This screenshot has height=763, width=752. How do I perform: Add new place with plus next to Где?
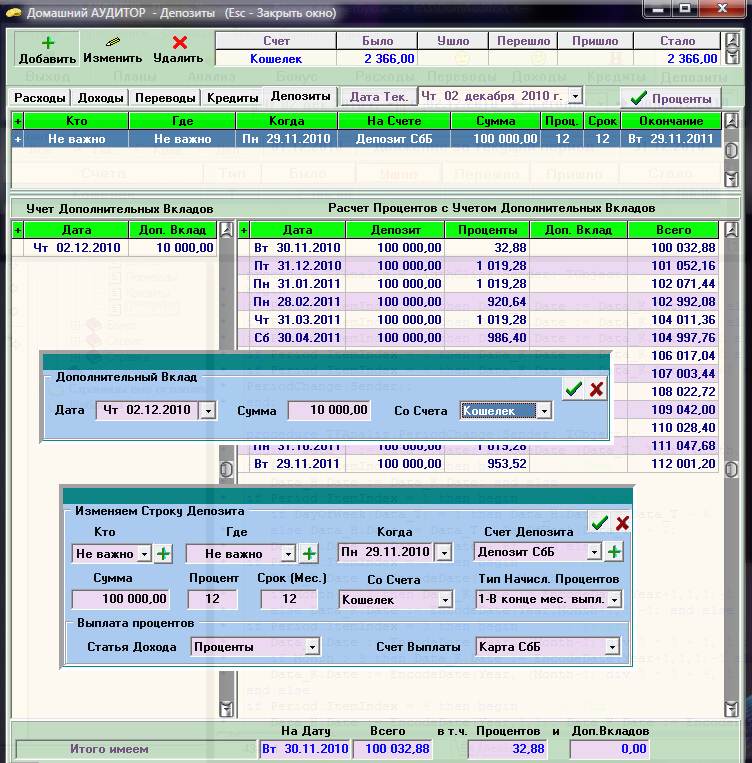310,553
